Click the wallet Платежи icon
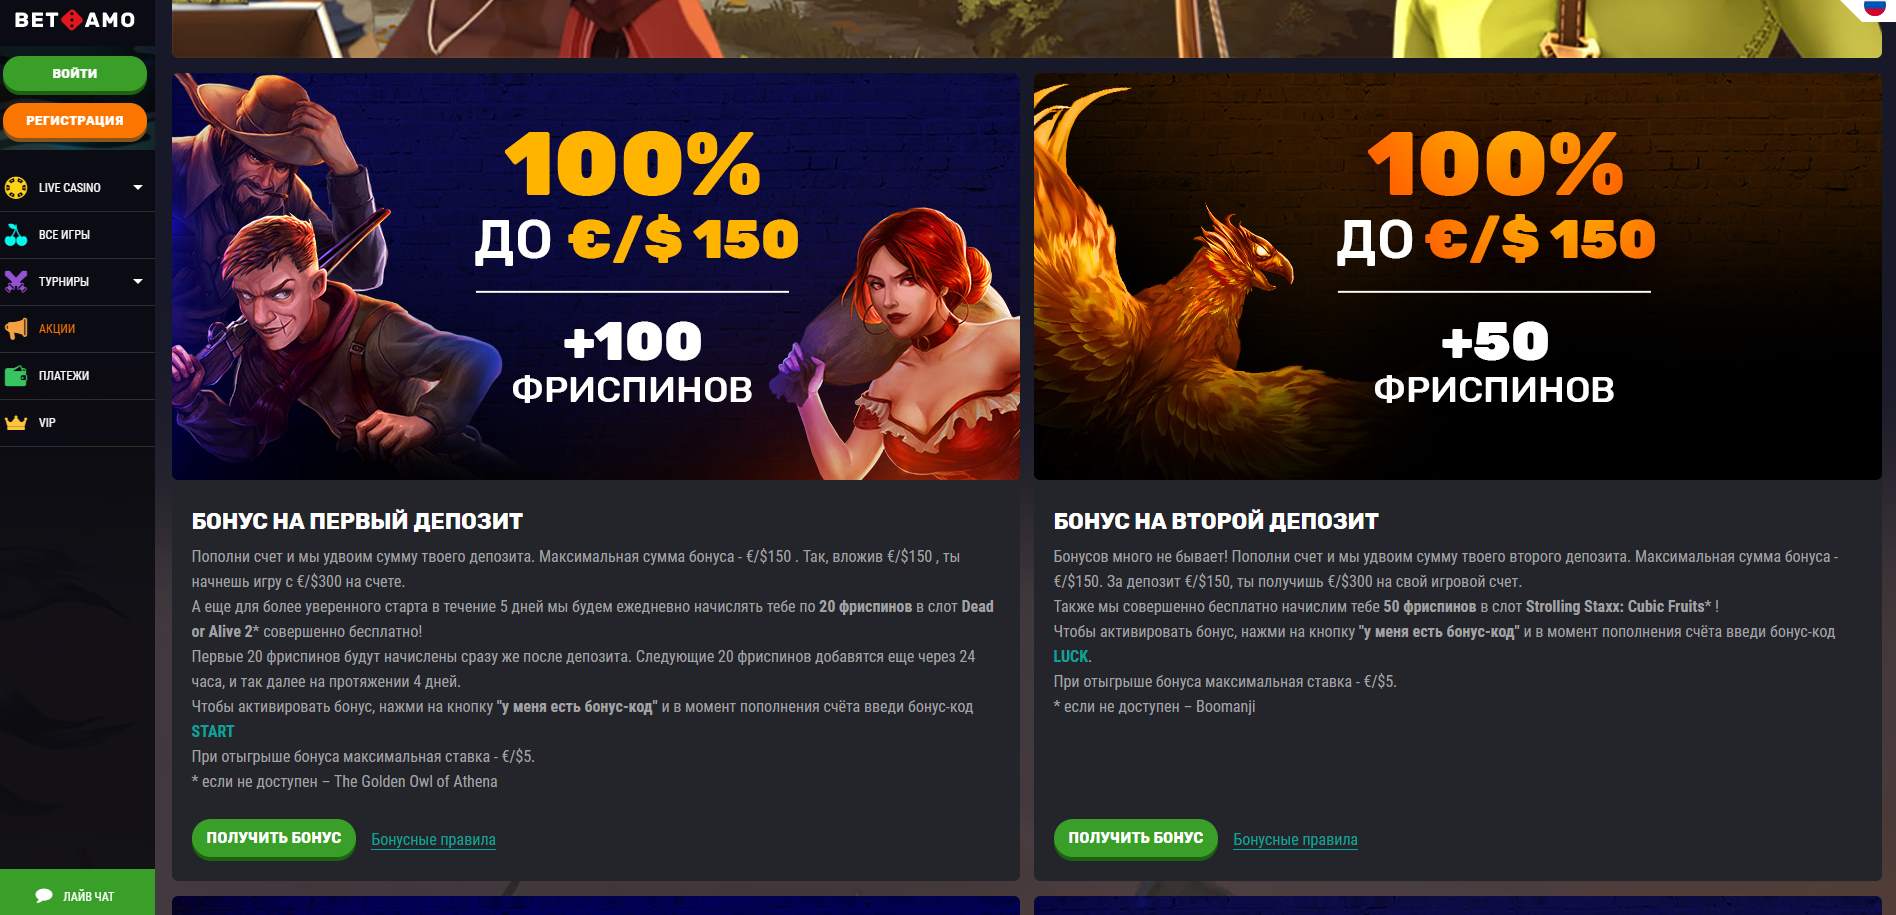The image size is (1896, 915). coord(16,376)
